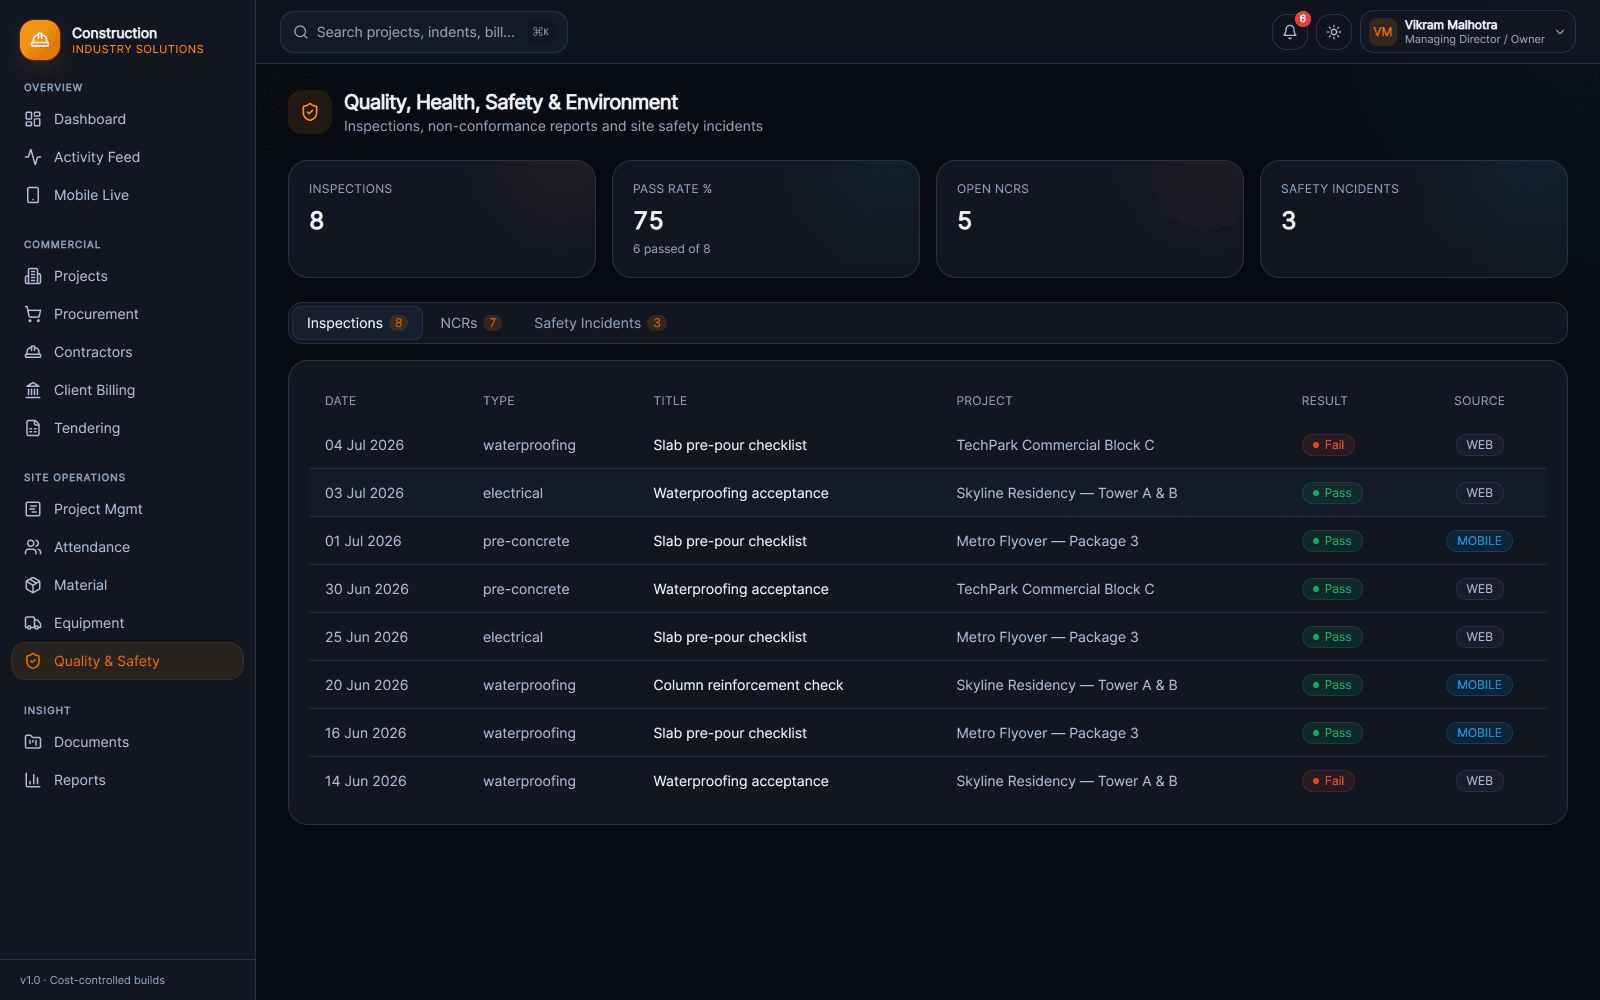
Task: Open the Client Billing sidebar link
Action: click(x=127, y=390)
